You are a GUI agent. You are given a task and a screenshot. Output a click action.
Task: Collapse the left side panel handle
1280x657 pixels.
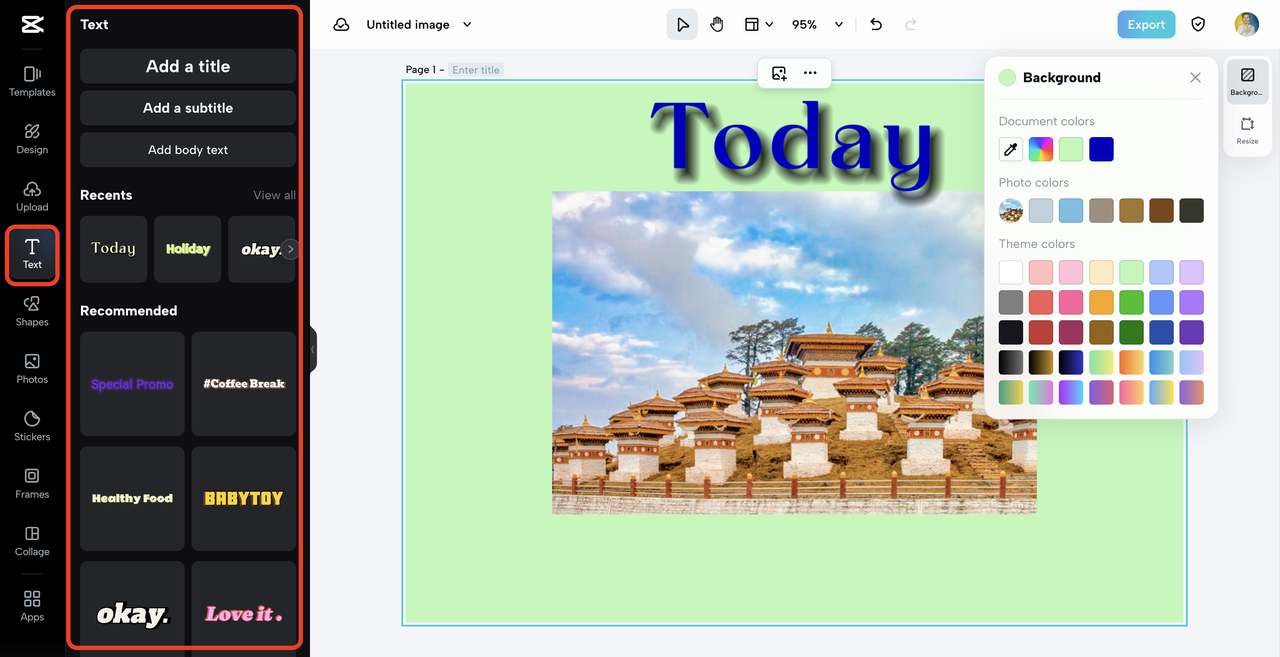313,349
